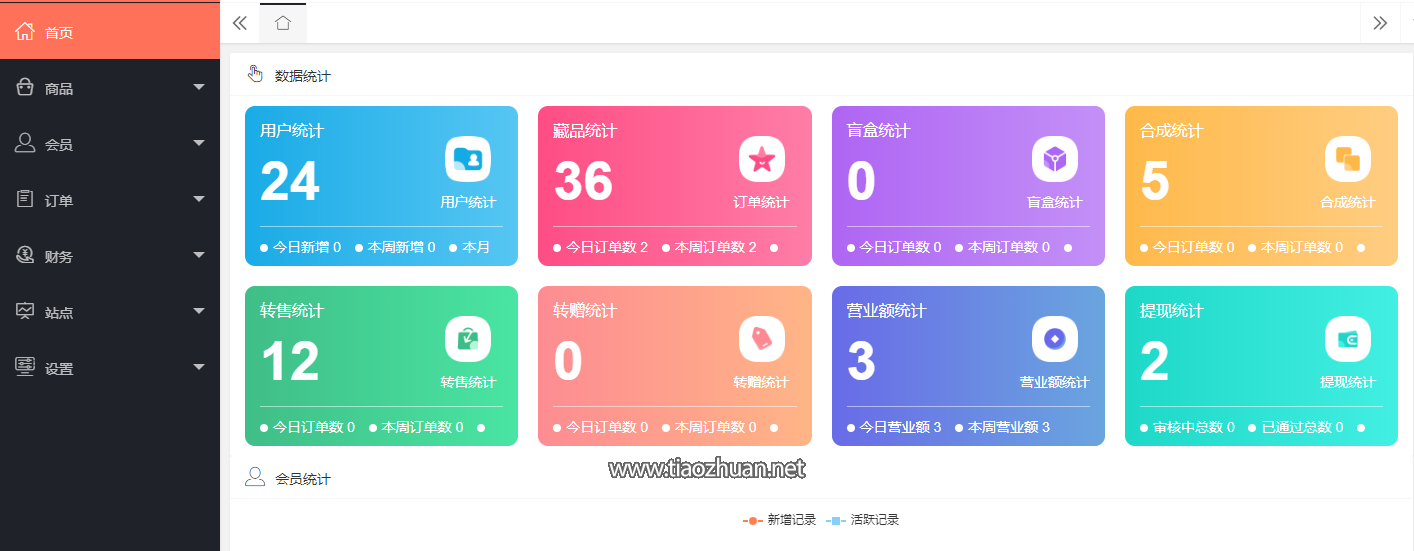Open the 设置 sidebar menu

point(110,368)
